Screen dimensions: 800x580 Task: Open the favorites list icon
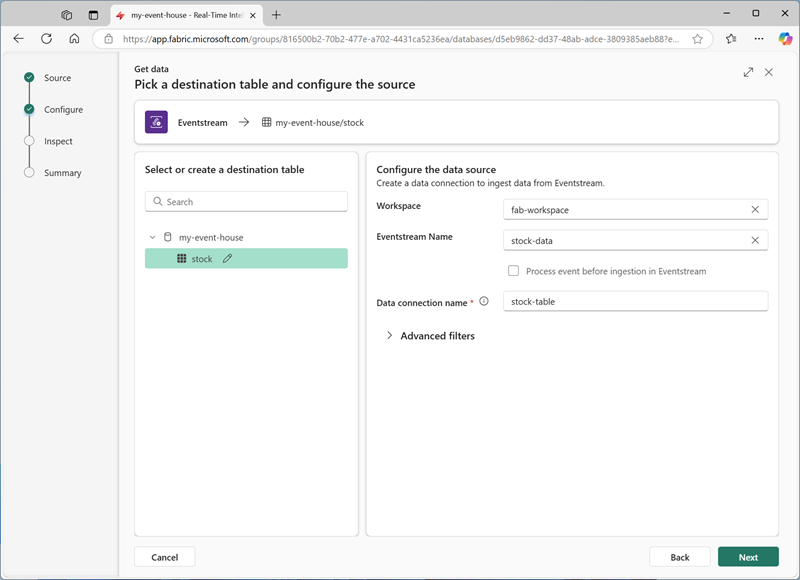tap(731, 39)
